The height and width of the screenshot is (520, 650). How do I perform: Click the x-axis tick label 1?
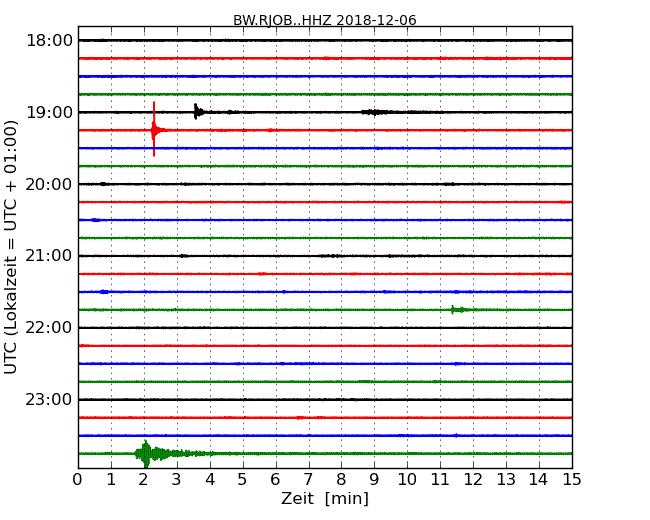111,480
